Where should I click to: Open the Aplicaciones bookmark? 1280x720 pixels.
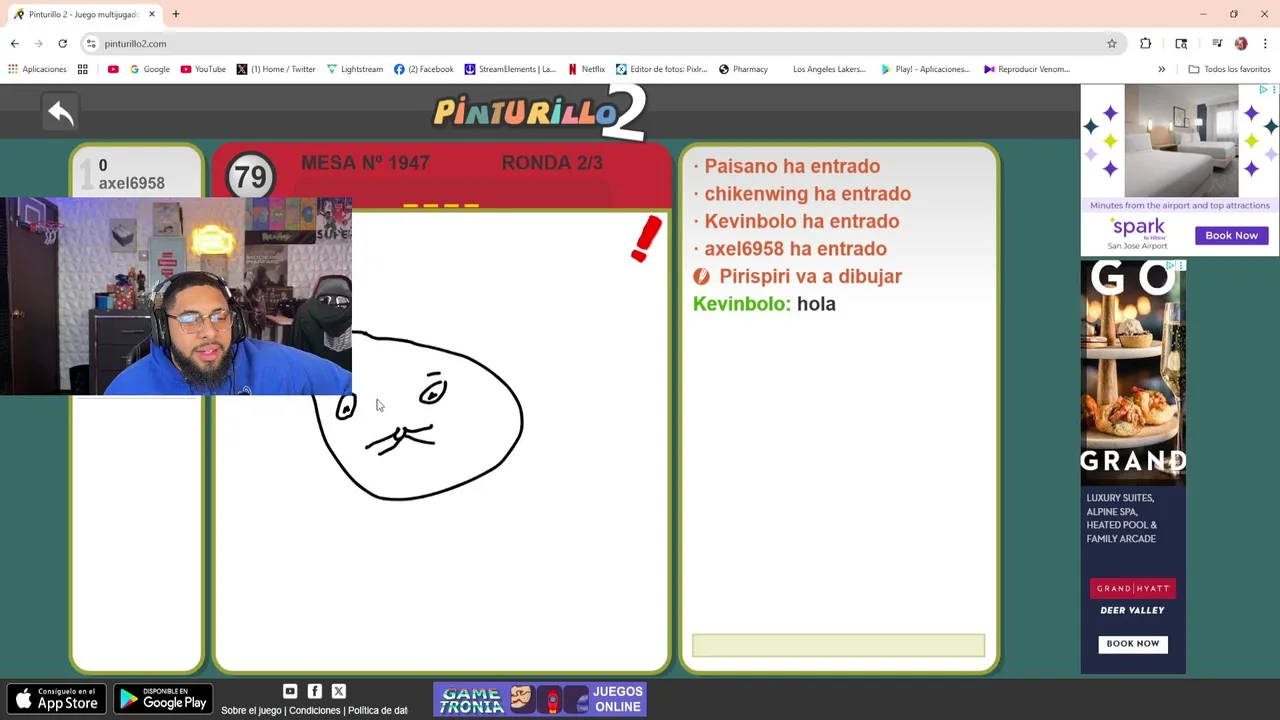(x=37, y=69)
